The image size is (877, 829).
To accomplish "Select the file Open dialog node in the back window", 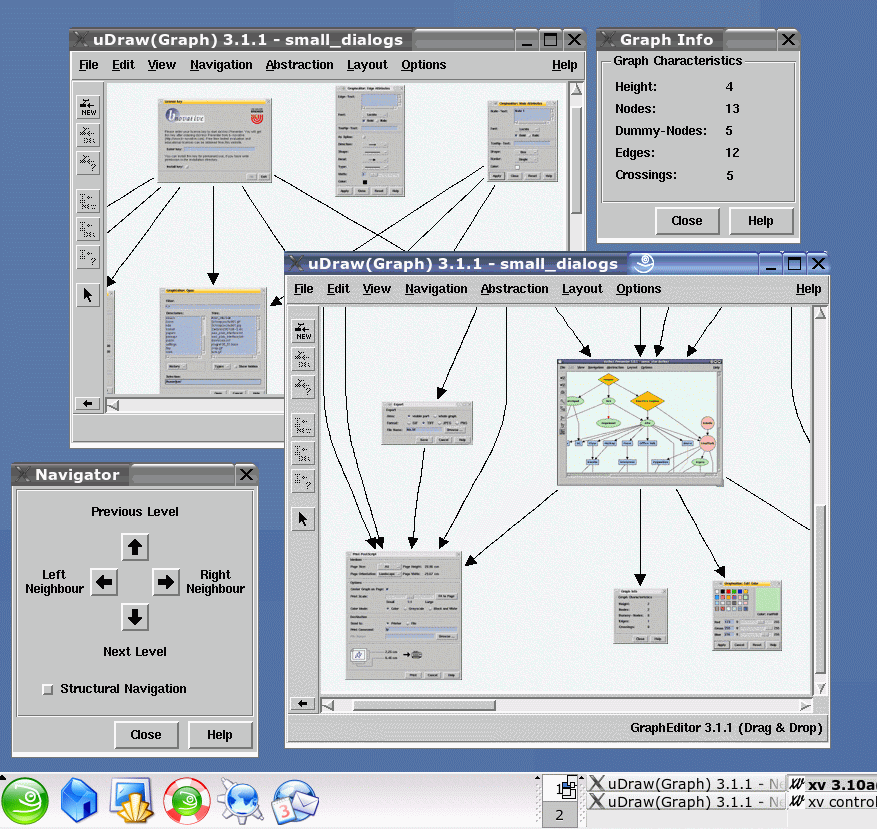I will pyautogui.click(x=213, y=341).
